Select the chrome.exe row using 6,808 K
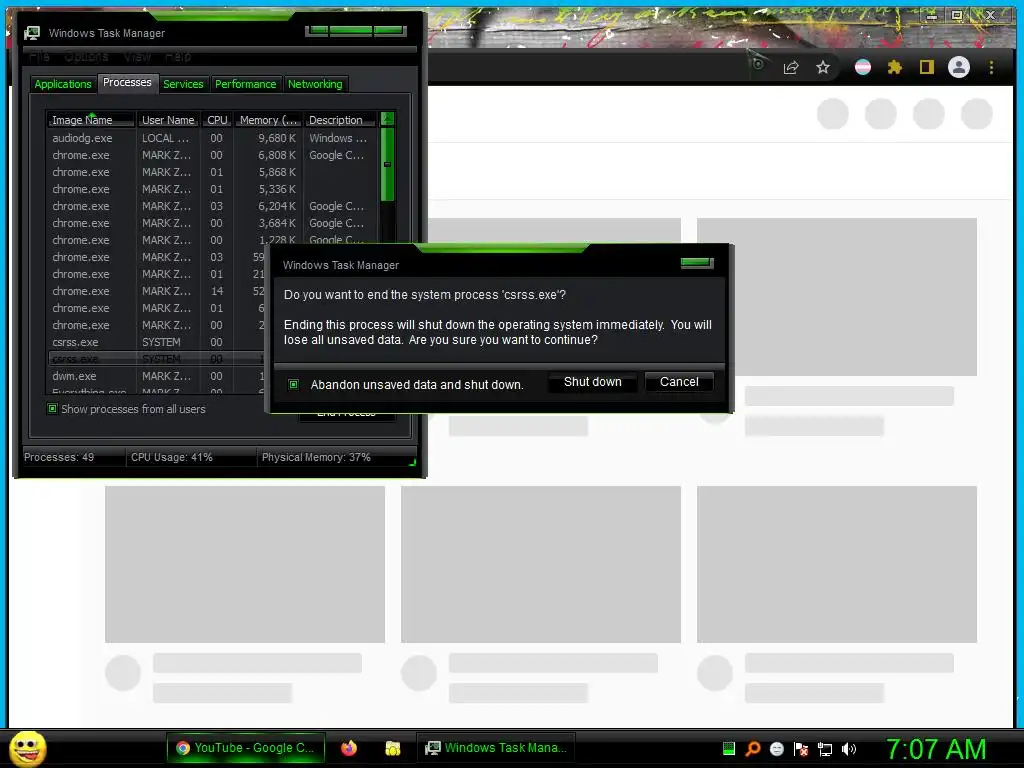Viewport: 1024px width, 768px height. click(x=212, y=155)
